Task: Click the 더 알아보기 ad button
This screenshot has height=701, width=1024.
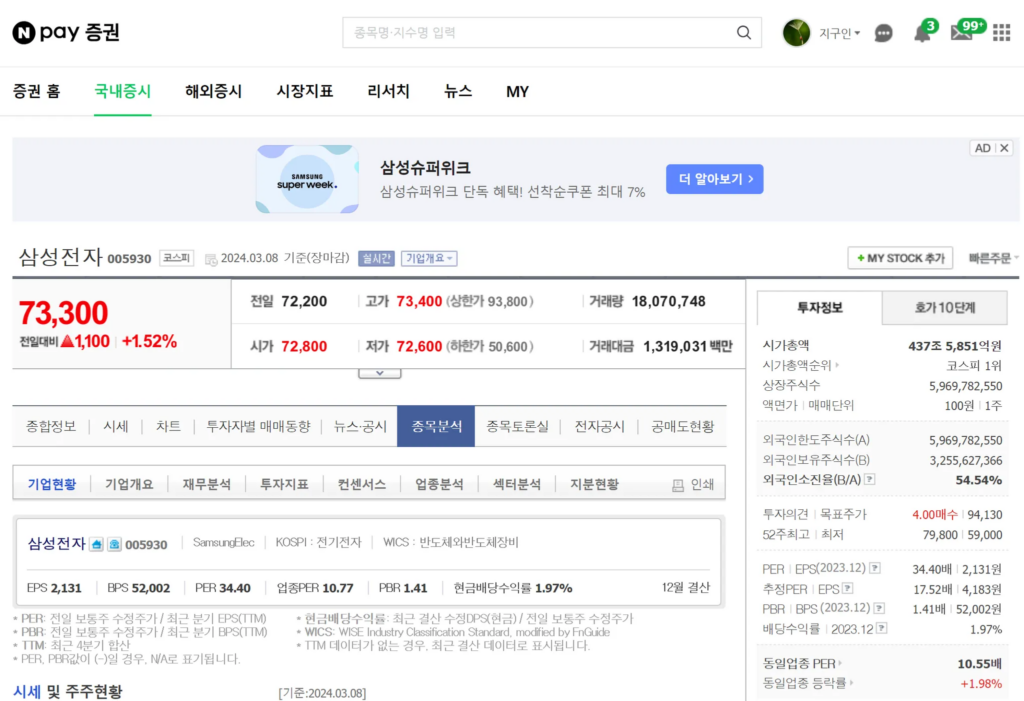Action: (714, 179)
